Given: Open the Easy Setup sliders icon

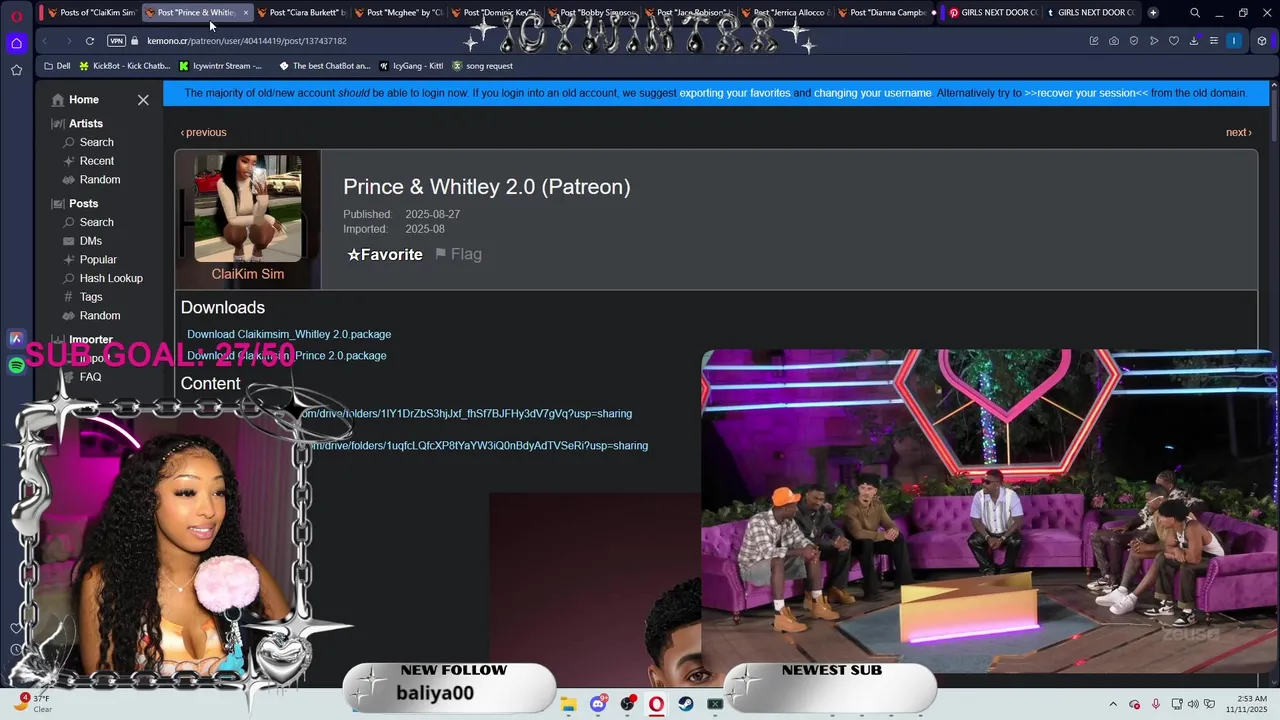Looking at the screenshot, I should [1214, 41].
